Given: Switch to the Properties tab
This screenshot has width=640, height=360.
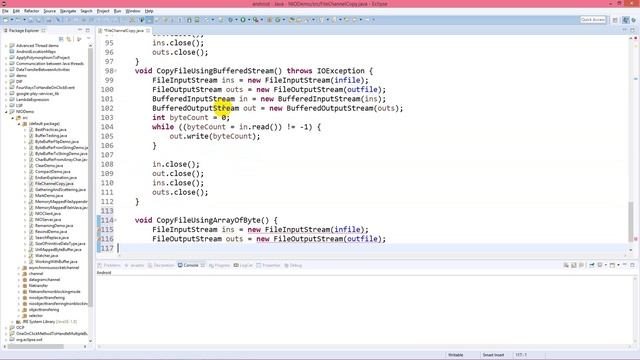Looking at the screenshot, I should (268, 265).
